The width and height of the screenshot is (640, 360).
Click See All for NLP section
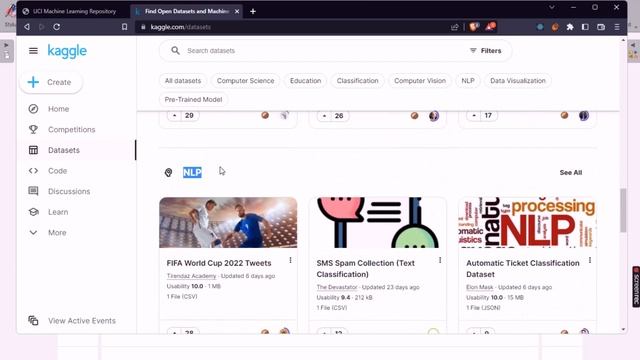point(571,173)
